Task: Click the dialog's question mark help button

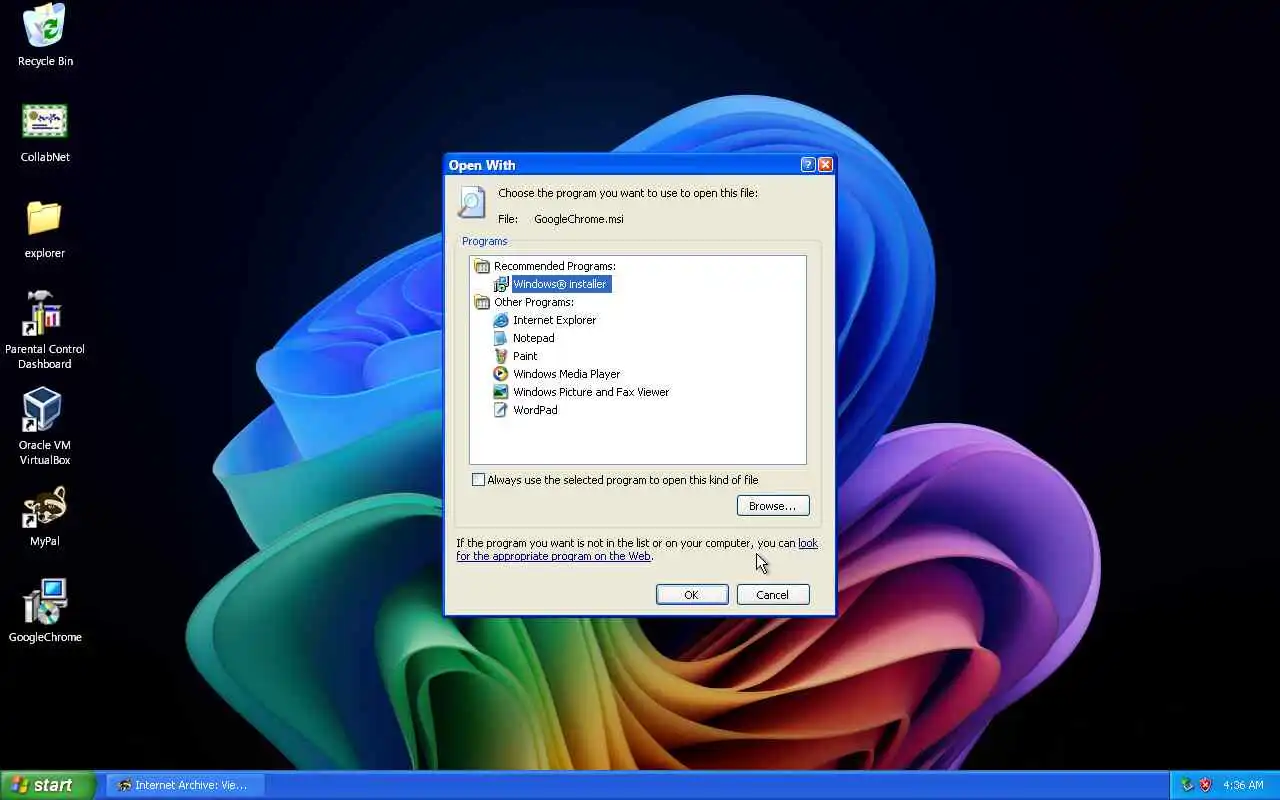Action: click(808, 165)
